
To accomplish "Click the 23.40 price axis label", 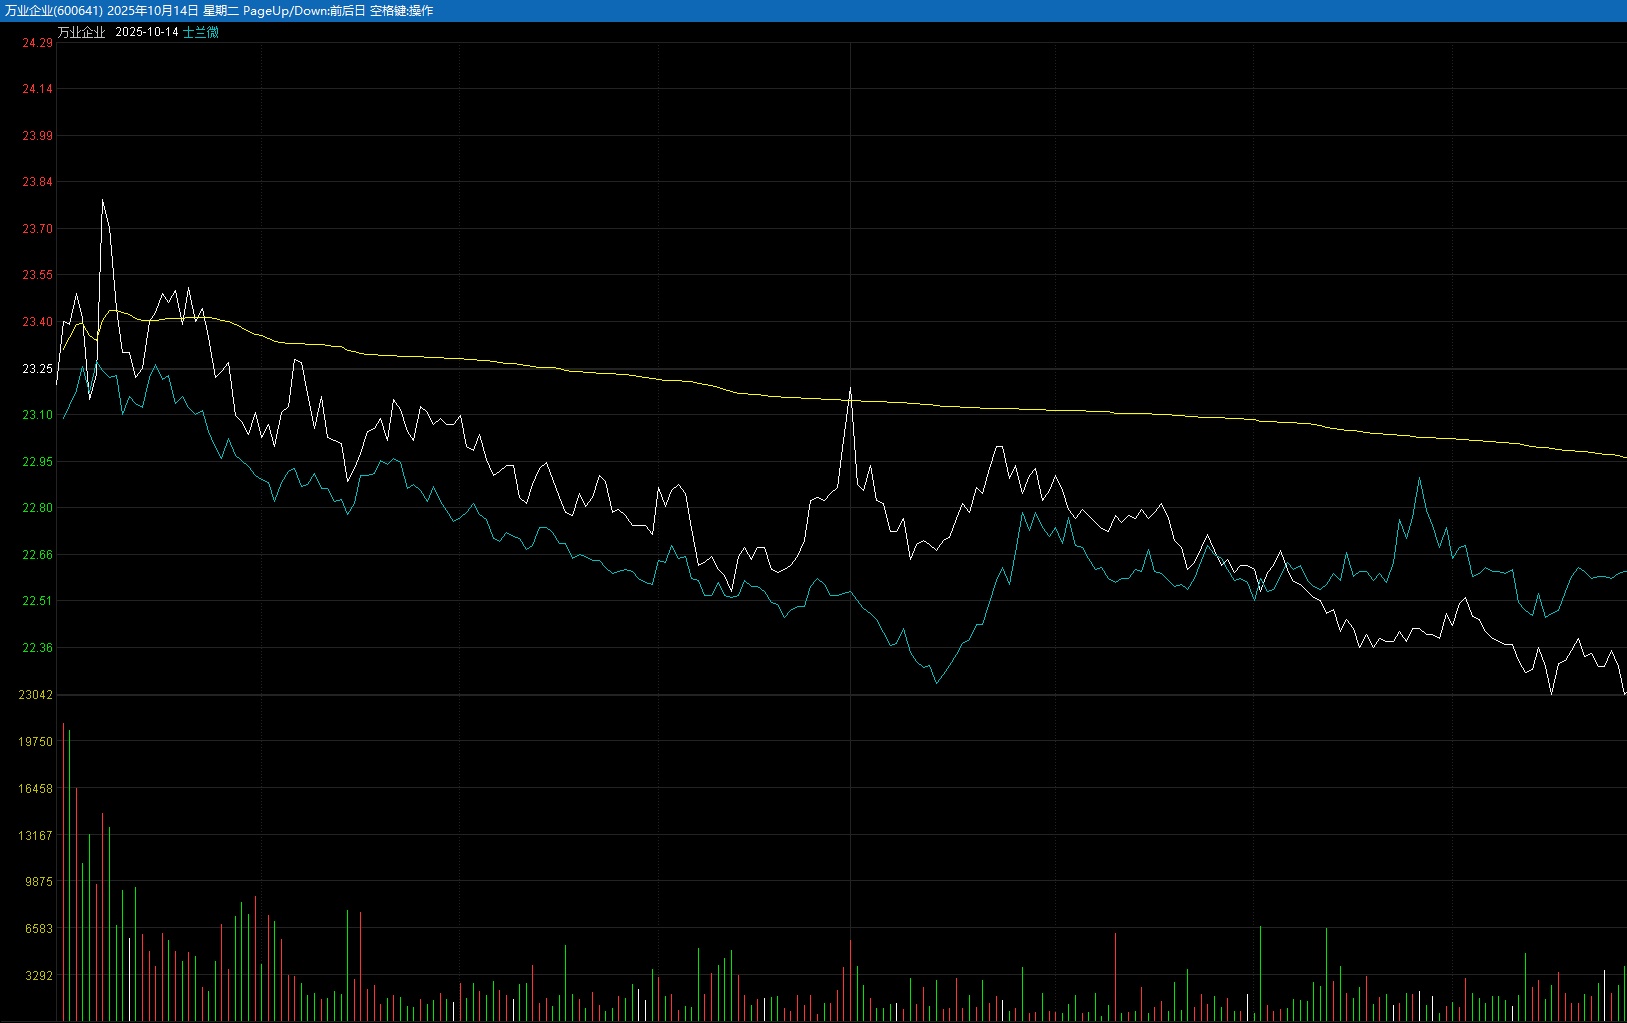I will (x=38, y=322).
